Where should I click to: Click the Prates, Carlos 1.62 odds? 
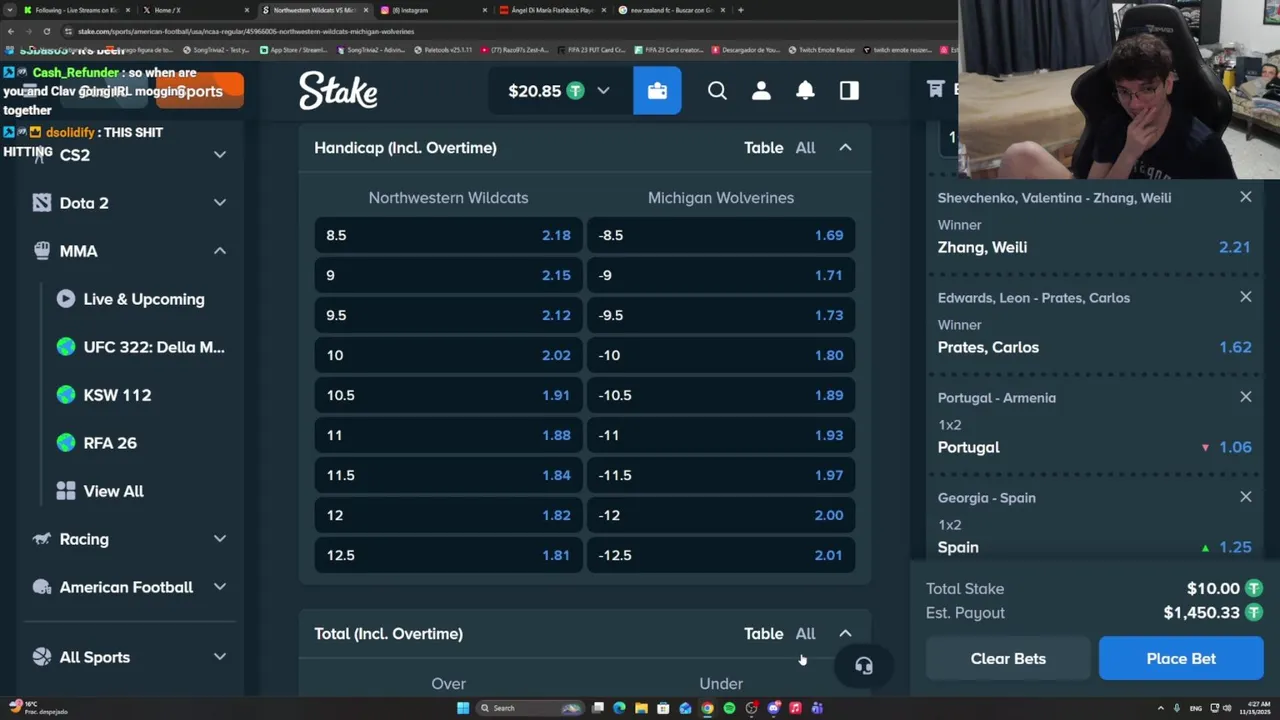tap(1235, 347)
